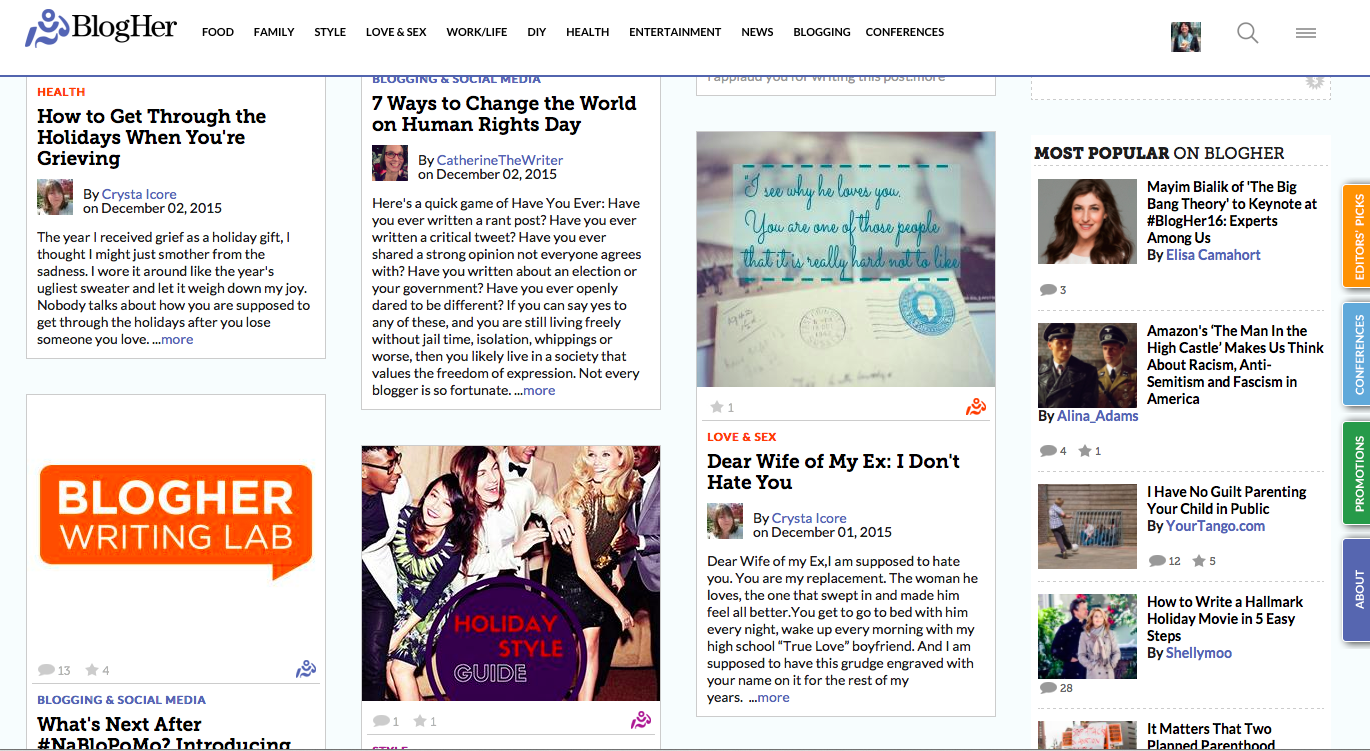Click the Man in the High Castle thumbnail

(1088, 365)
